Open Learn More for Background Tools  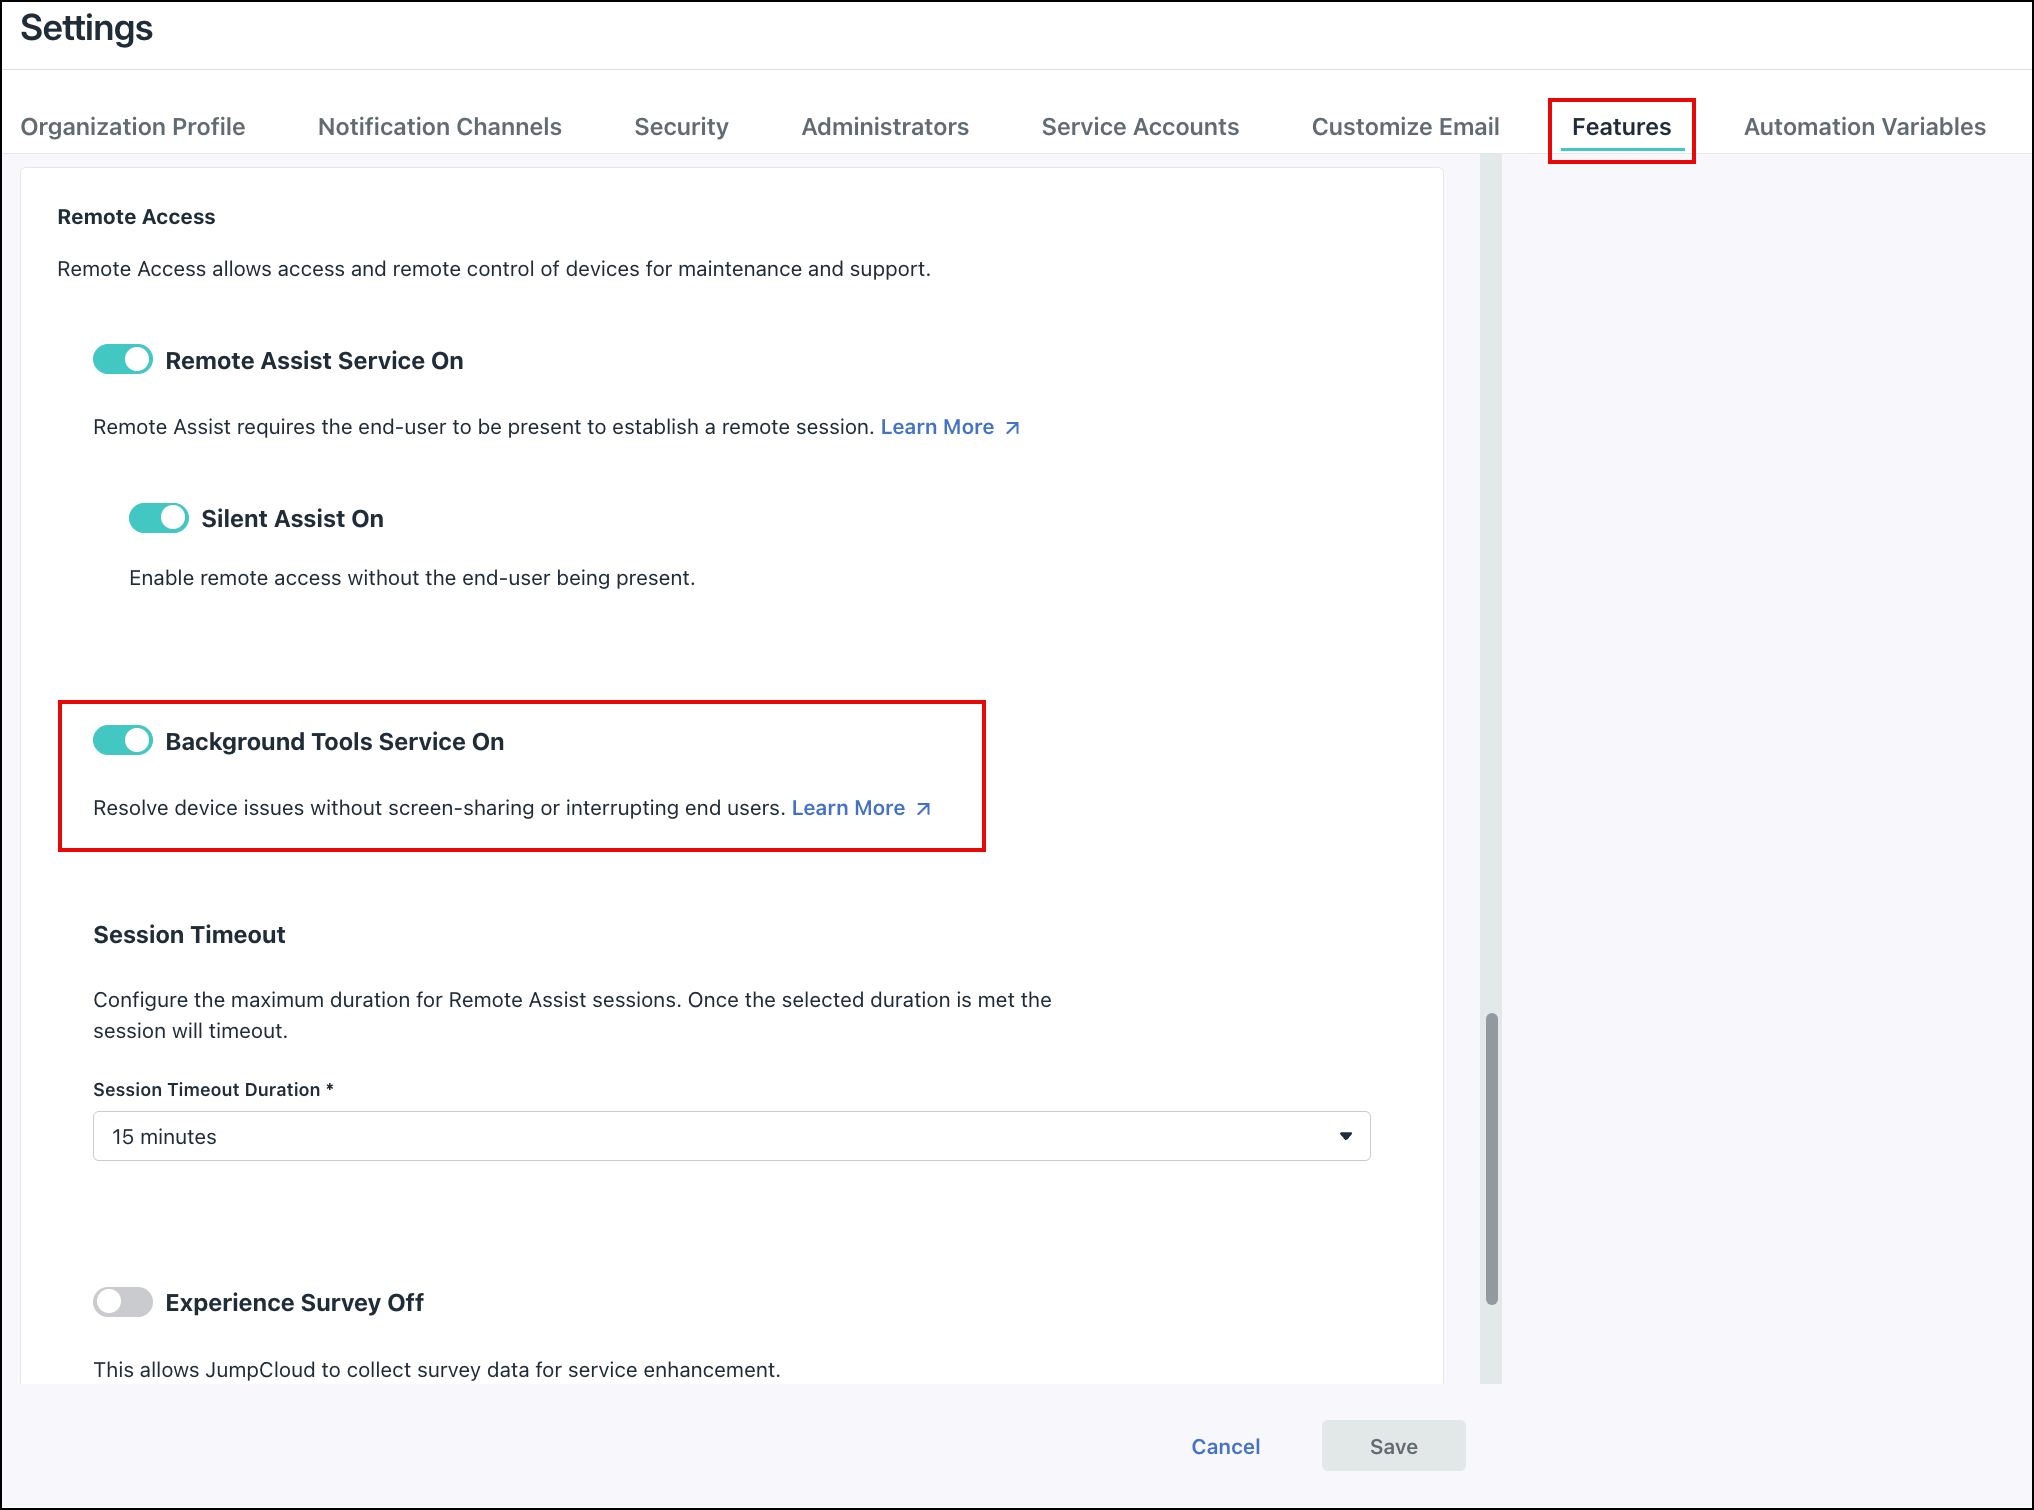click(848, 808)
